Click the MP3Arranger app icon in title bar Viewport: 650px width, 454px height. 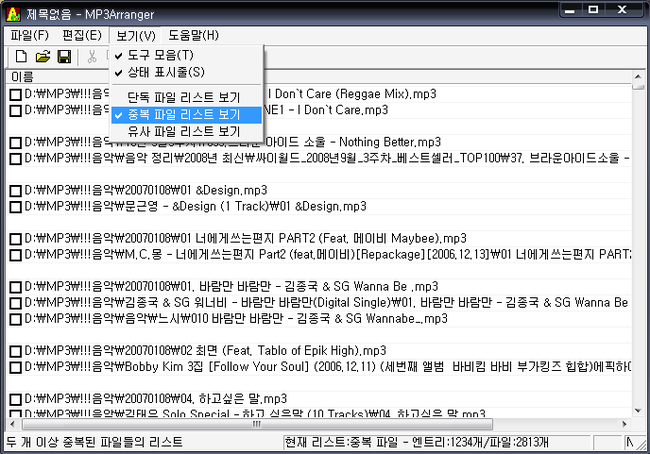13,14
